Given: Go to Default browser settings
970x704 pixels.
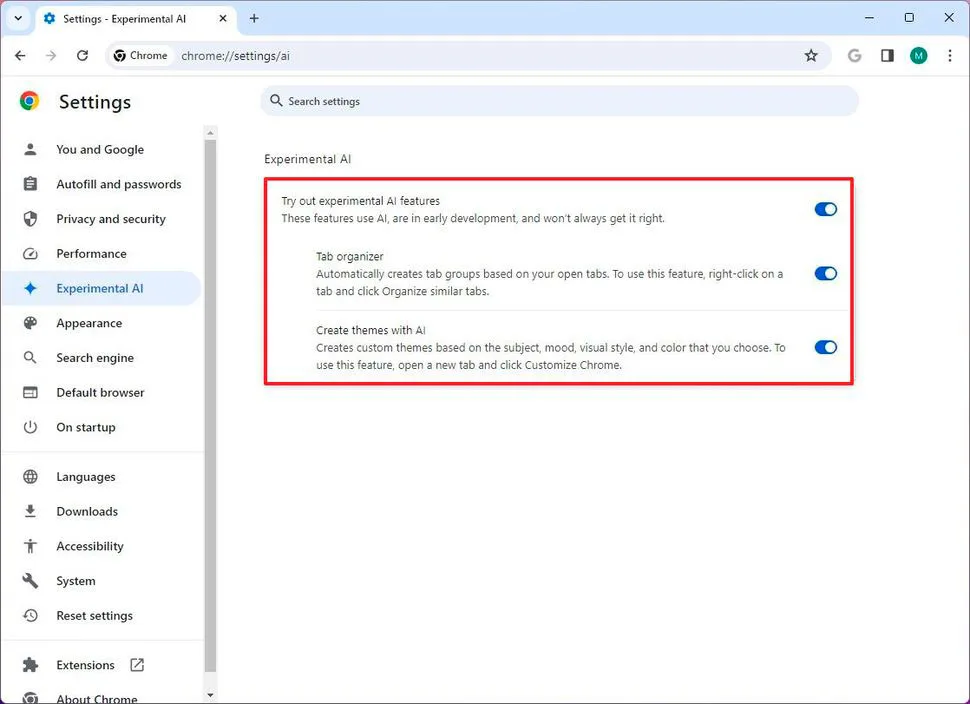Looking at the screenshot, I should pyautogui.click(x=101, y=392).
